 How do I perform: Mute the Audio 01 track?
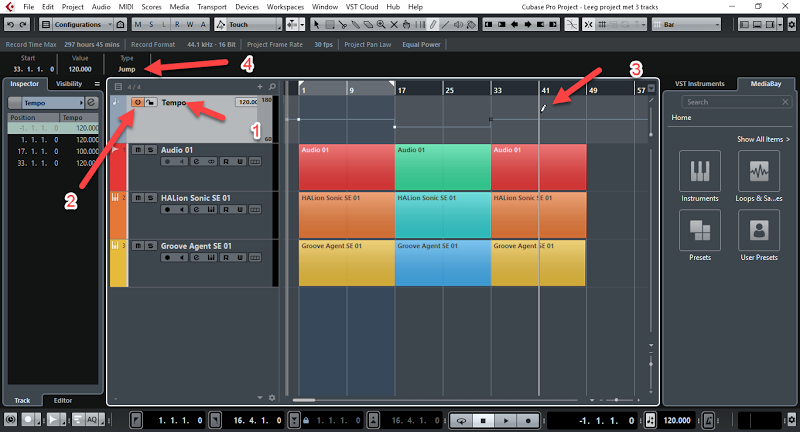138,150
